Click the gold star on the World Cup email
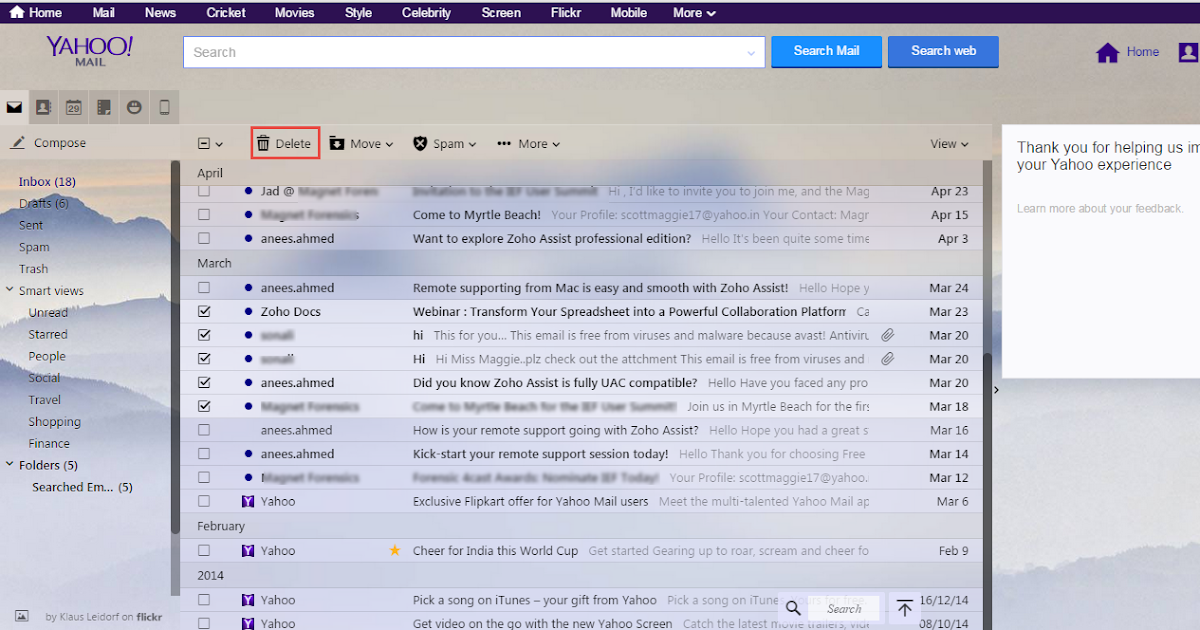Screen dimensions: 1200x630 click(x=394, y=550)
